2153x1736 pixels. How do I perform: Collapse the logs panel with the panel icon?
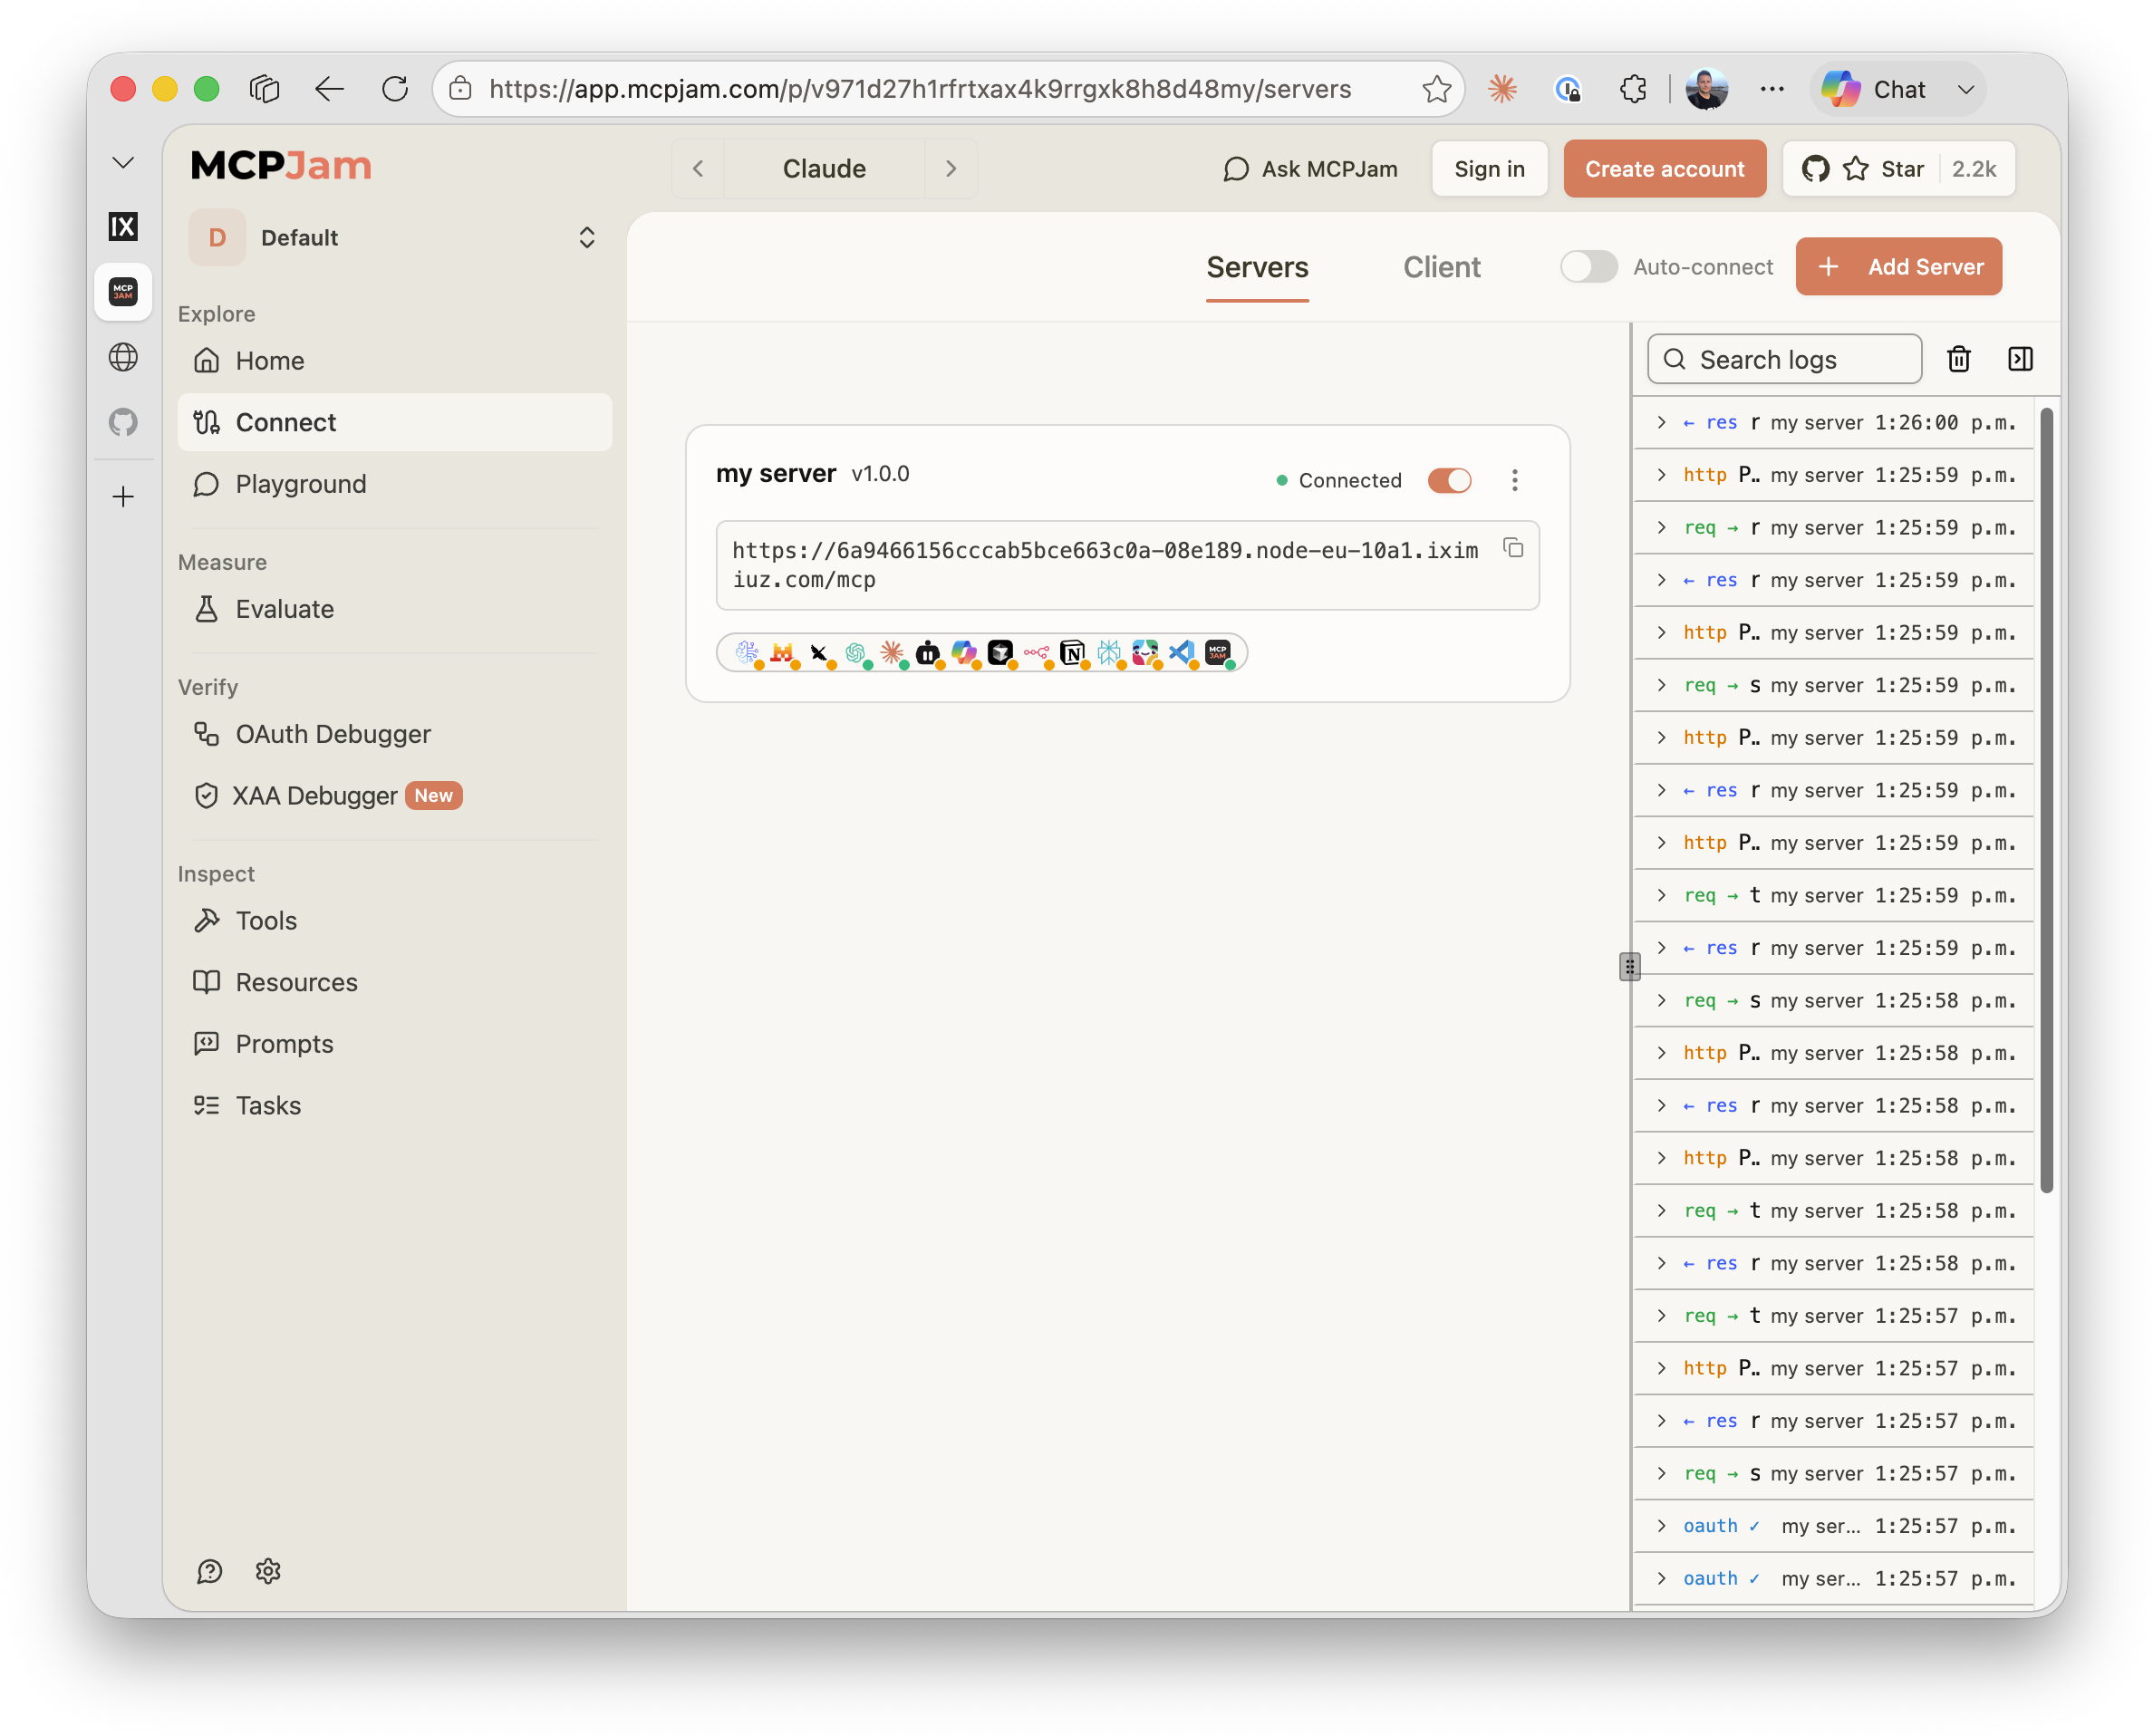2019,359
